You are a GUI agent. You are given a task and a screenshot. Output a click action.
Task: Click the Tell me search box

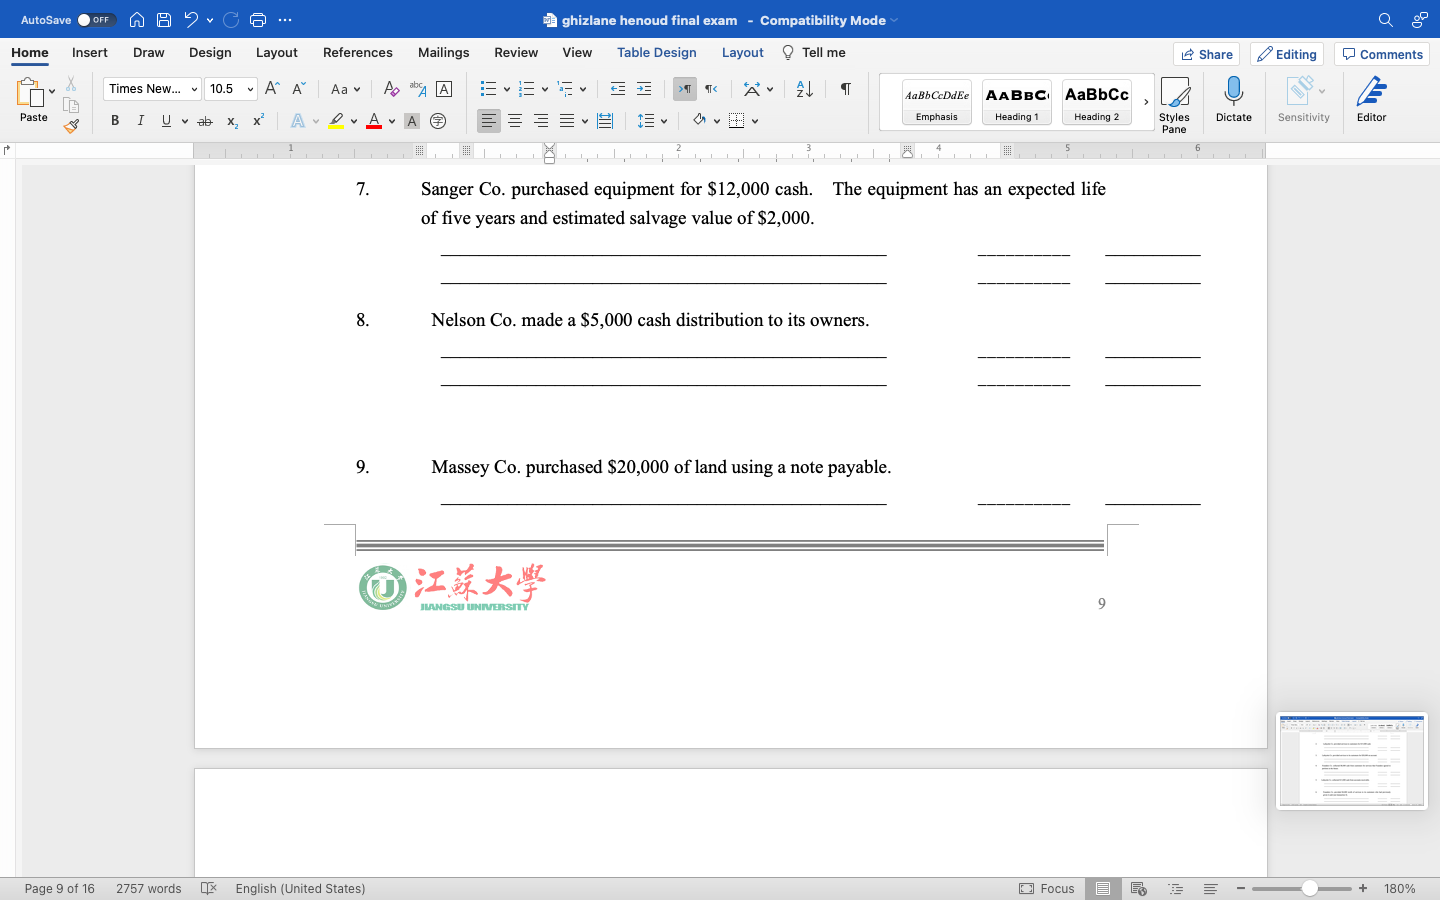tap(814, 53)
